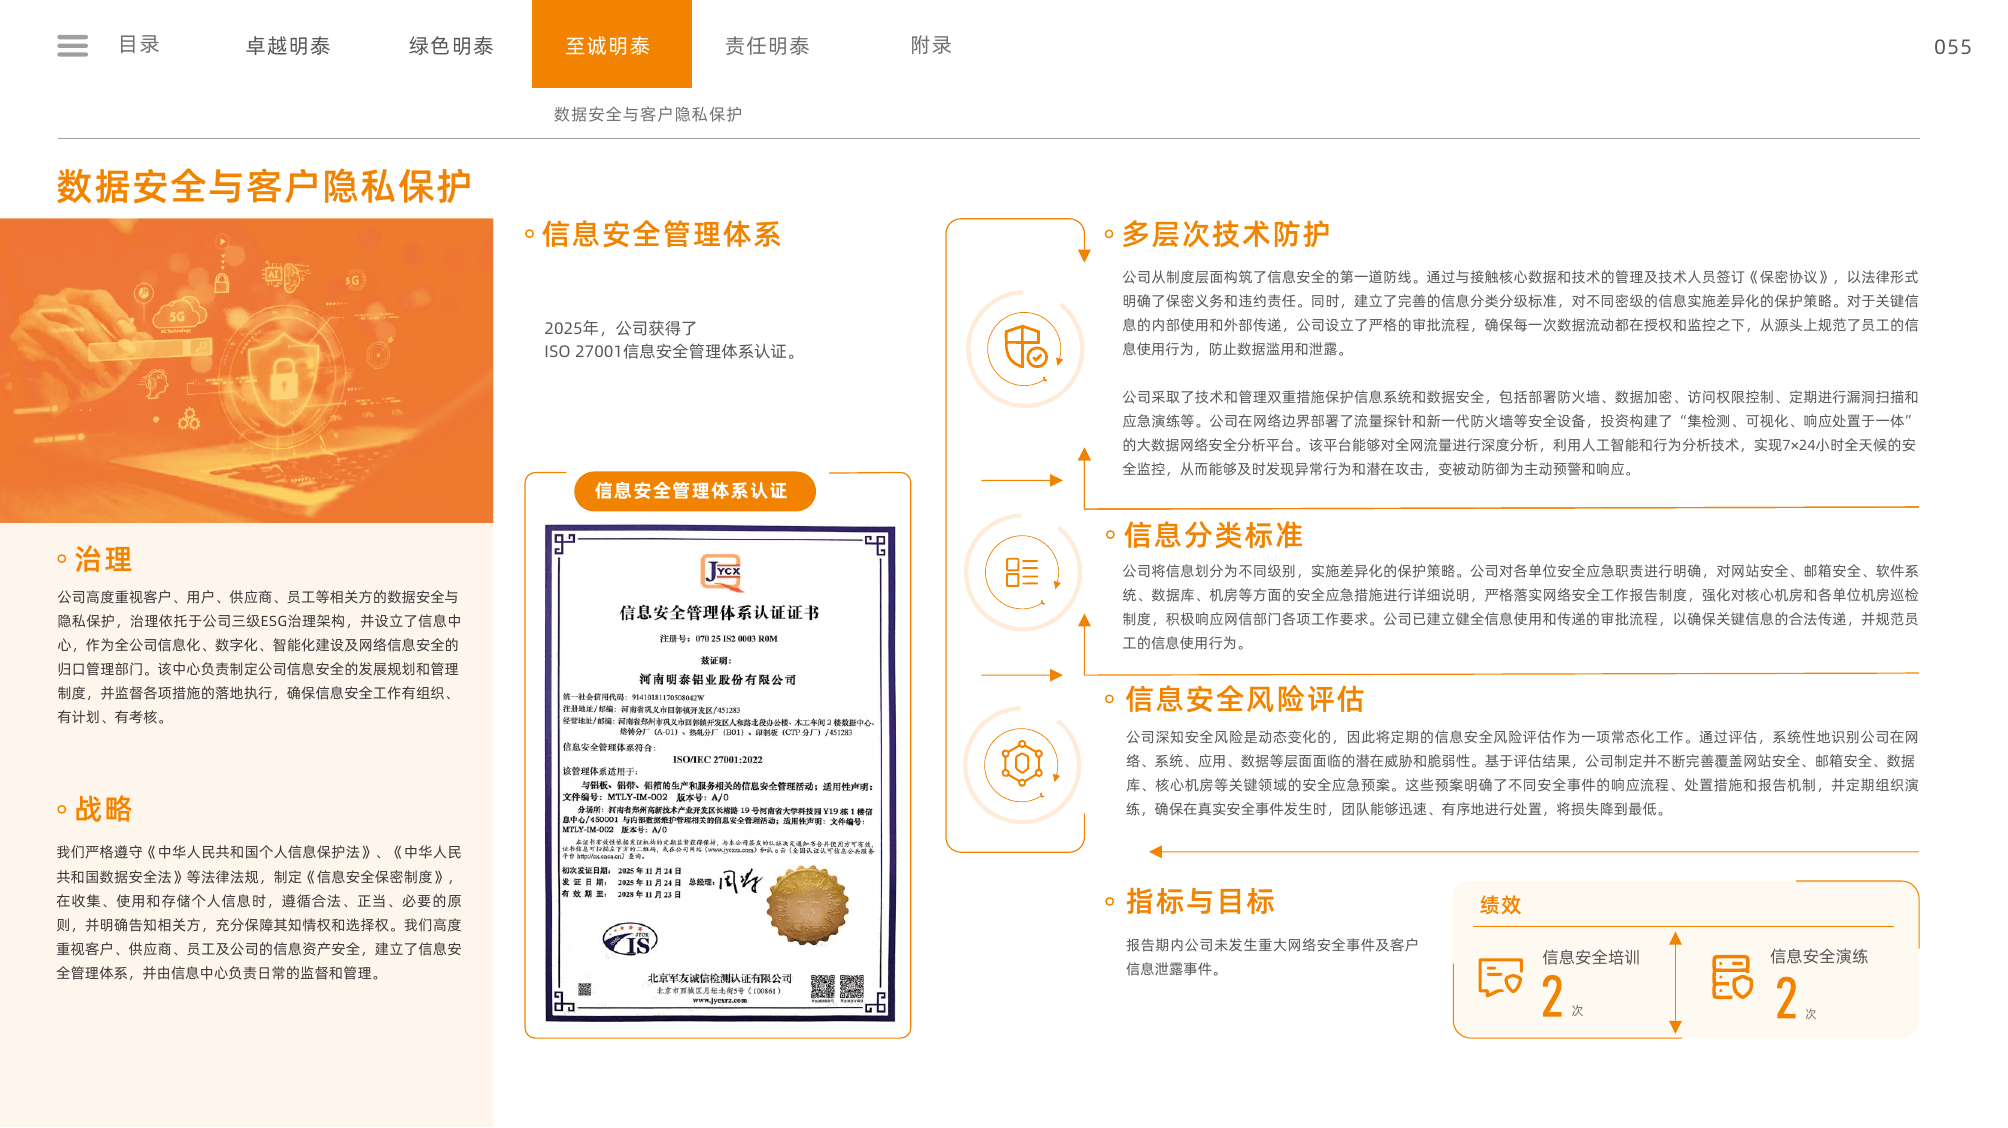Screen dimensions: 2008x1128
Task: Click the information security training icon
Action: point(1500,977)
